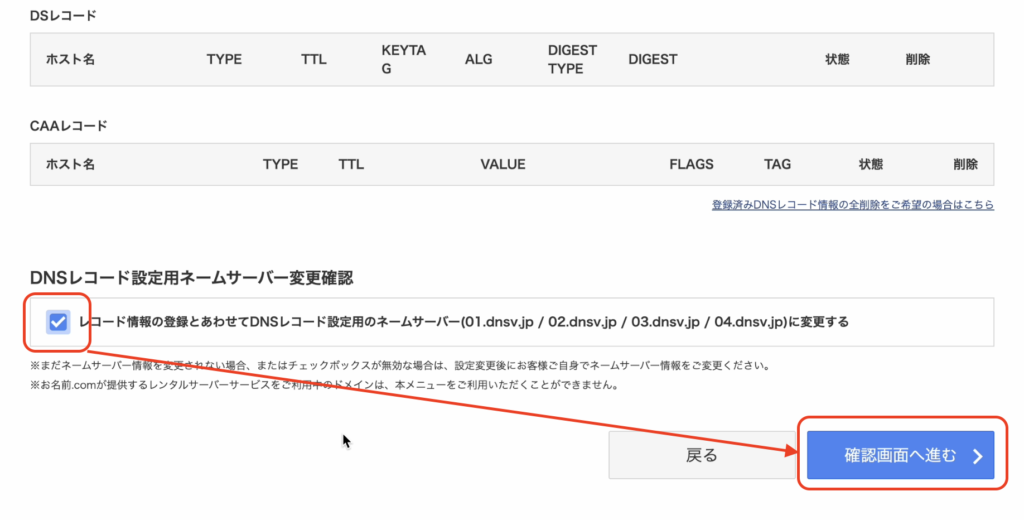The image size is (1024, 520).
Task: Click 削除 header in CAAレコード table
Action: coord(965,164)
